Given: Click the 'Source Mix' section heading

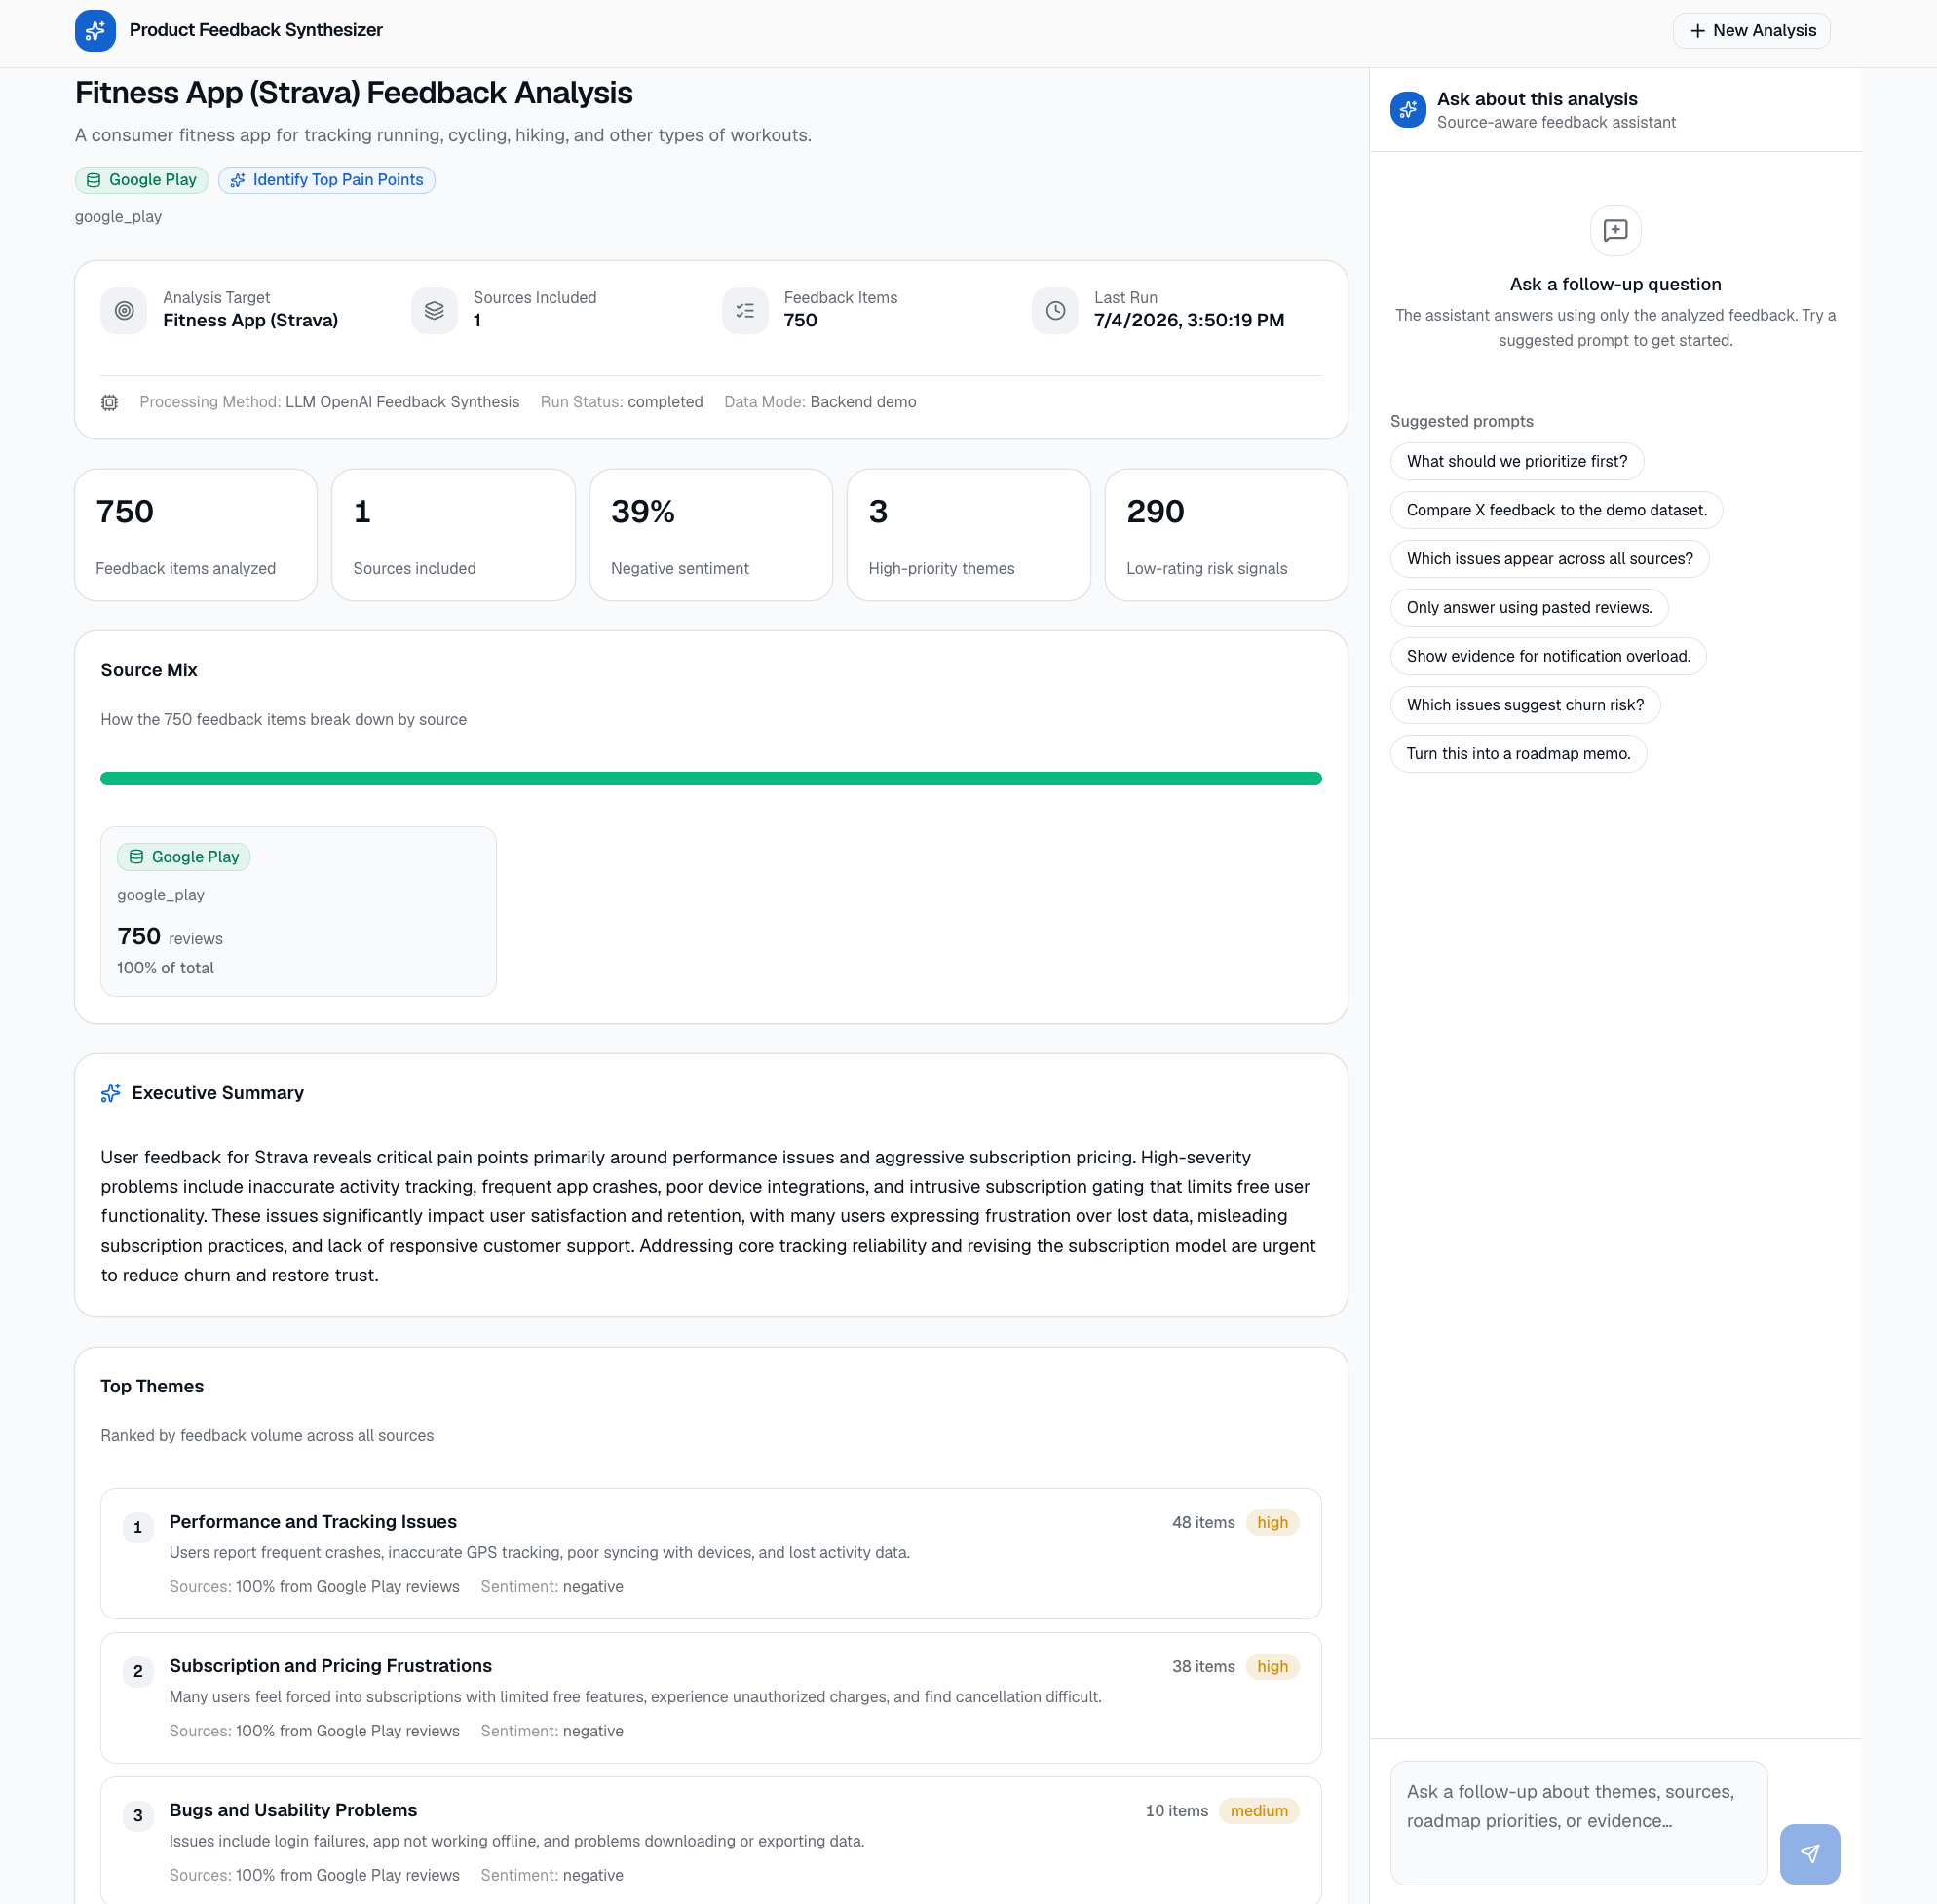Looking at the screenshot, I should pyautogui.click(x=149, y=670).
